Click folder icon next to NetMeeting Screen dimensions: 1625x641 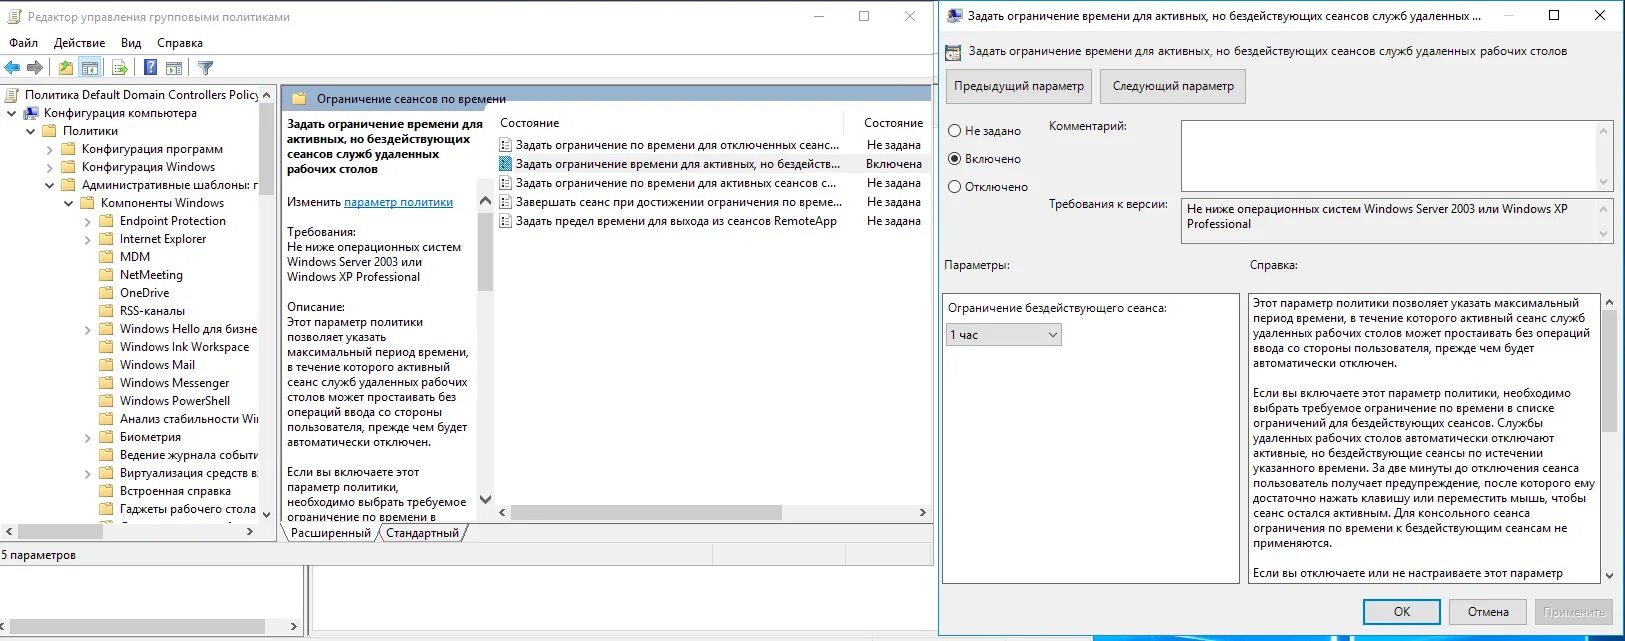click(x=107, y=275)
